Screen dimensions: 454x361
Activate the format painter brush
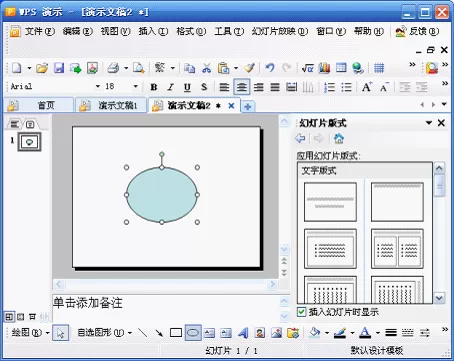pos(249,68)
